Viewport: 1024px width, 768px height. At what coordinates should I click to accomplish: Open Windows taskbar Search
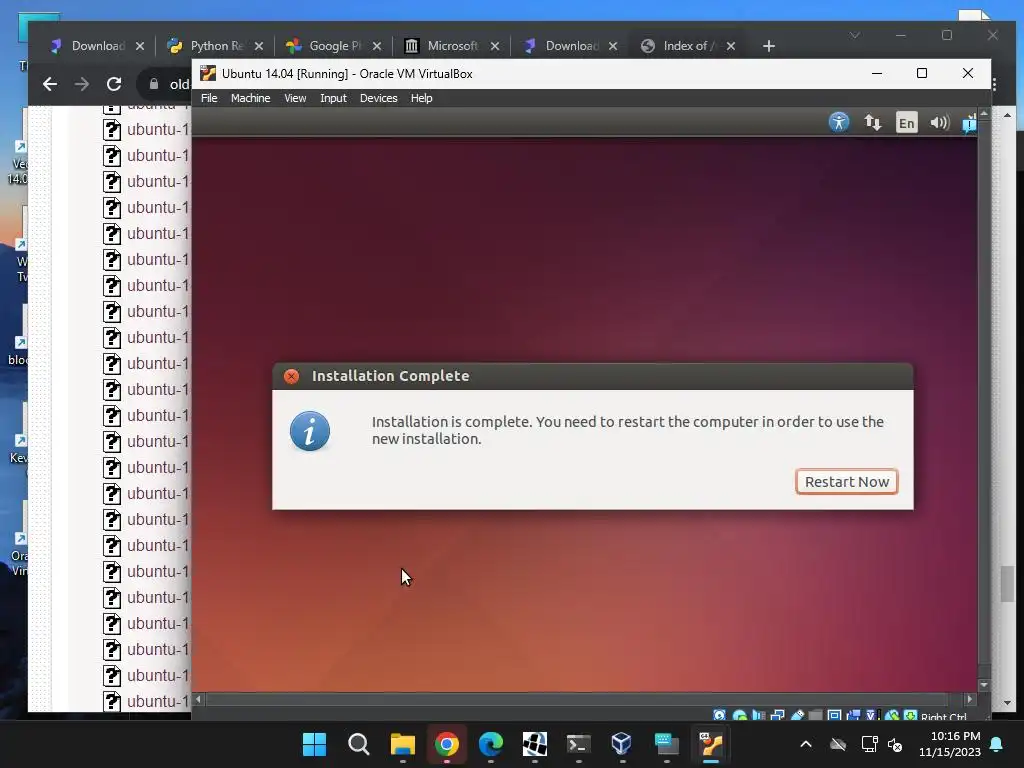tap(359, 744)
